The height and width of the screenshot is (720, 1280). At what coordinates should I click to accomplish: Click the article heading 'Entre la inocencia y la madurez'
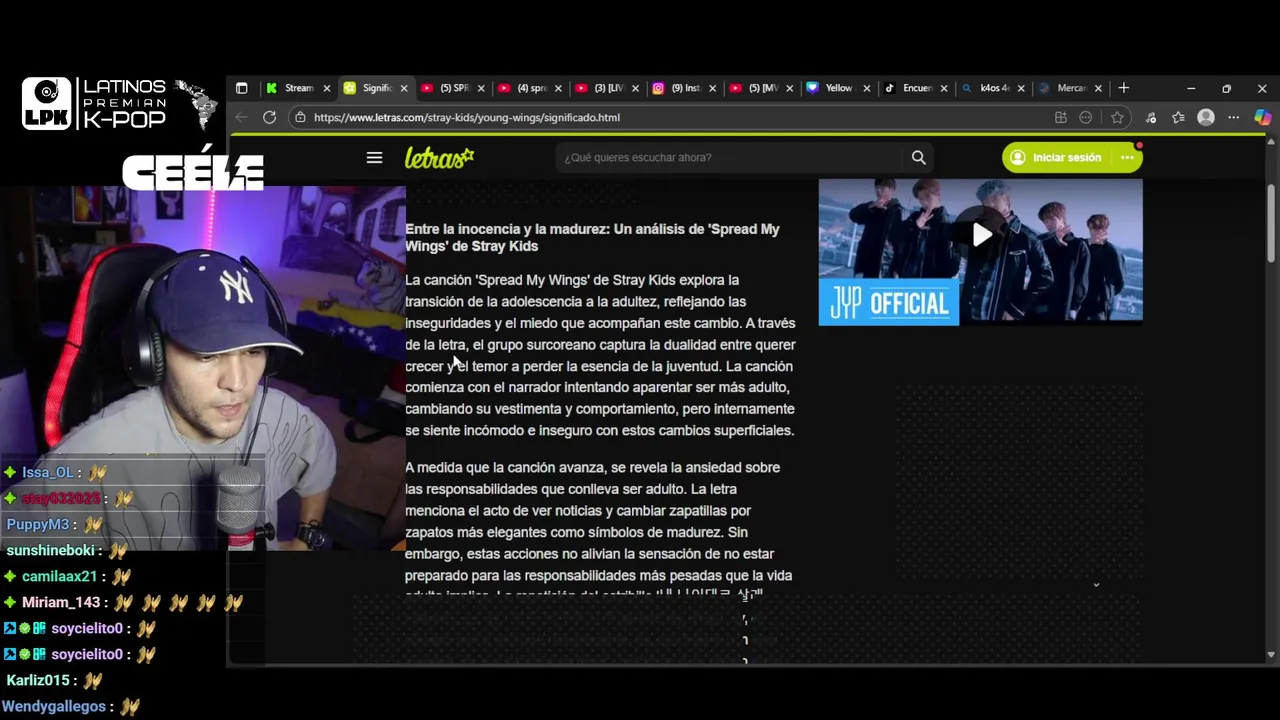tap(592, 237)
